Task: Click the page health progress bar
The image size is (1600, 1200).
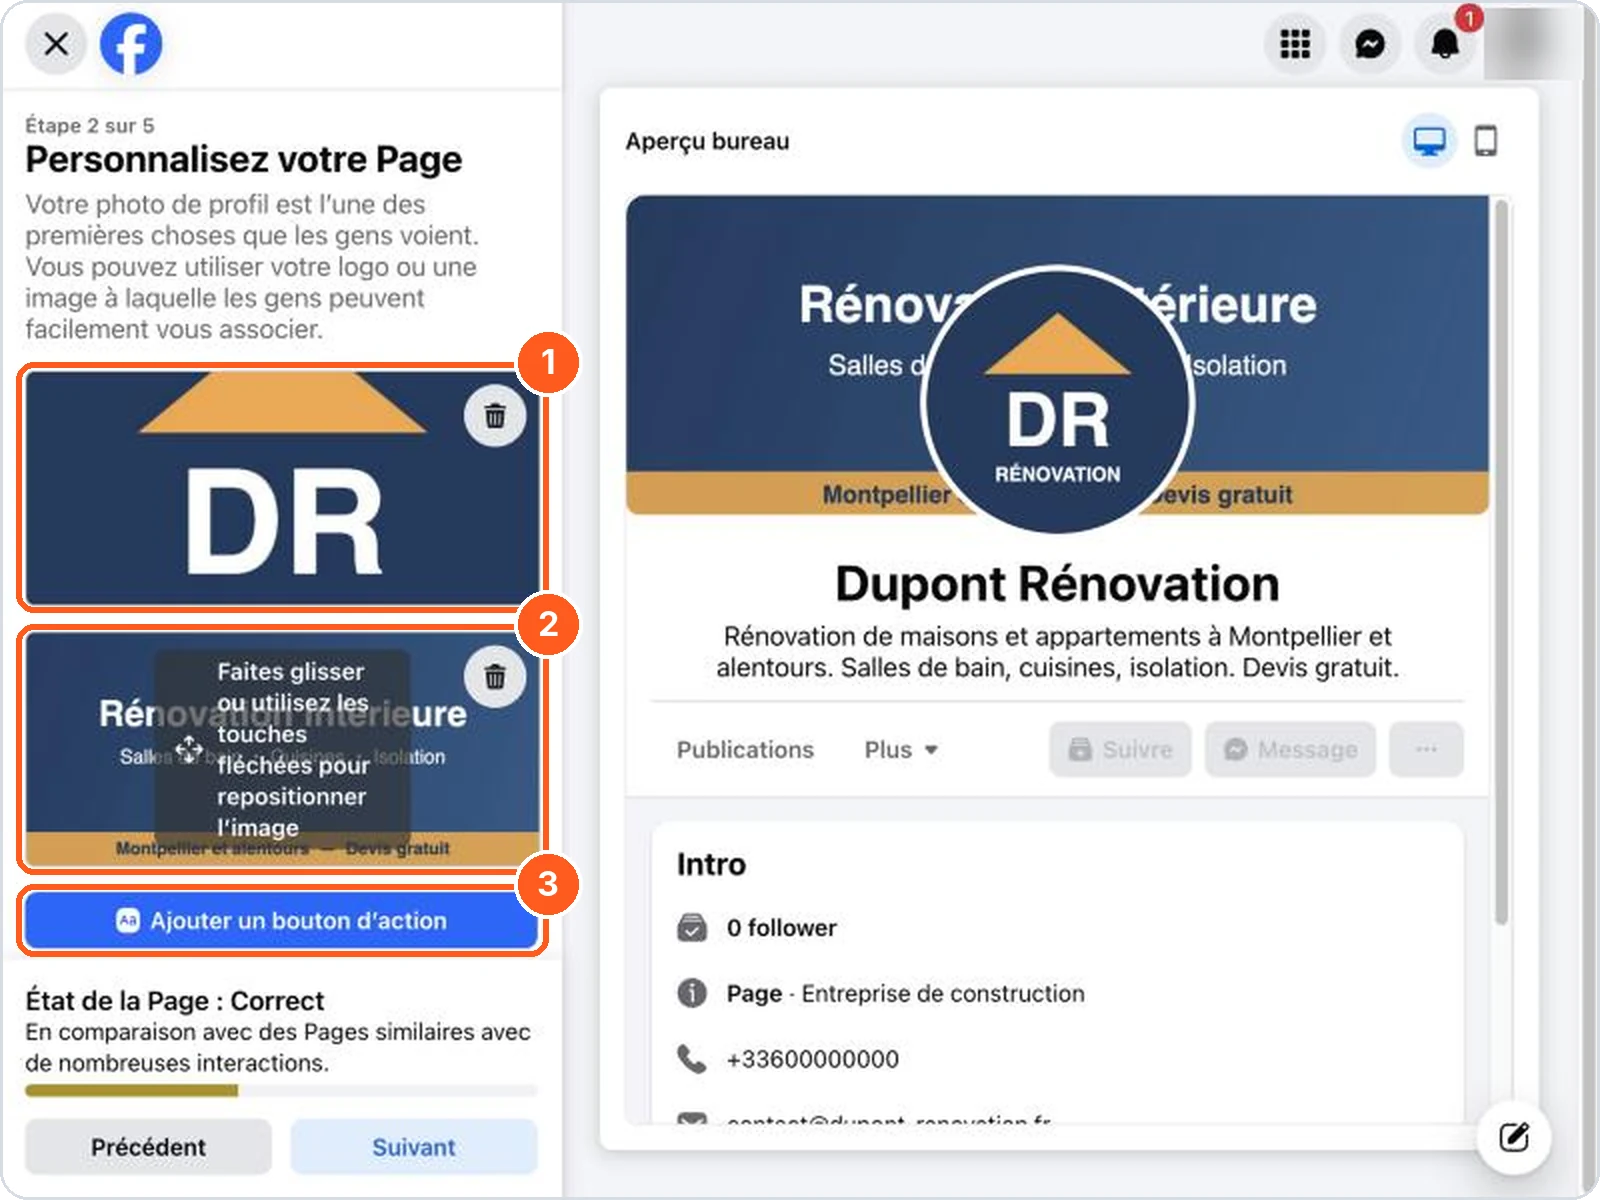Action: pos(281,1091)
